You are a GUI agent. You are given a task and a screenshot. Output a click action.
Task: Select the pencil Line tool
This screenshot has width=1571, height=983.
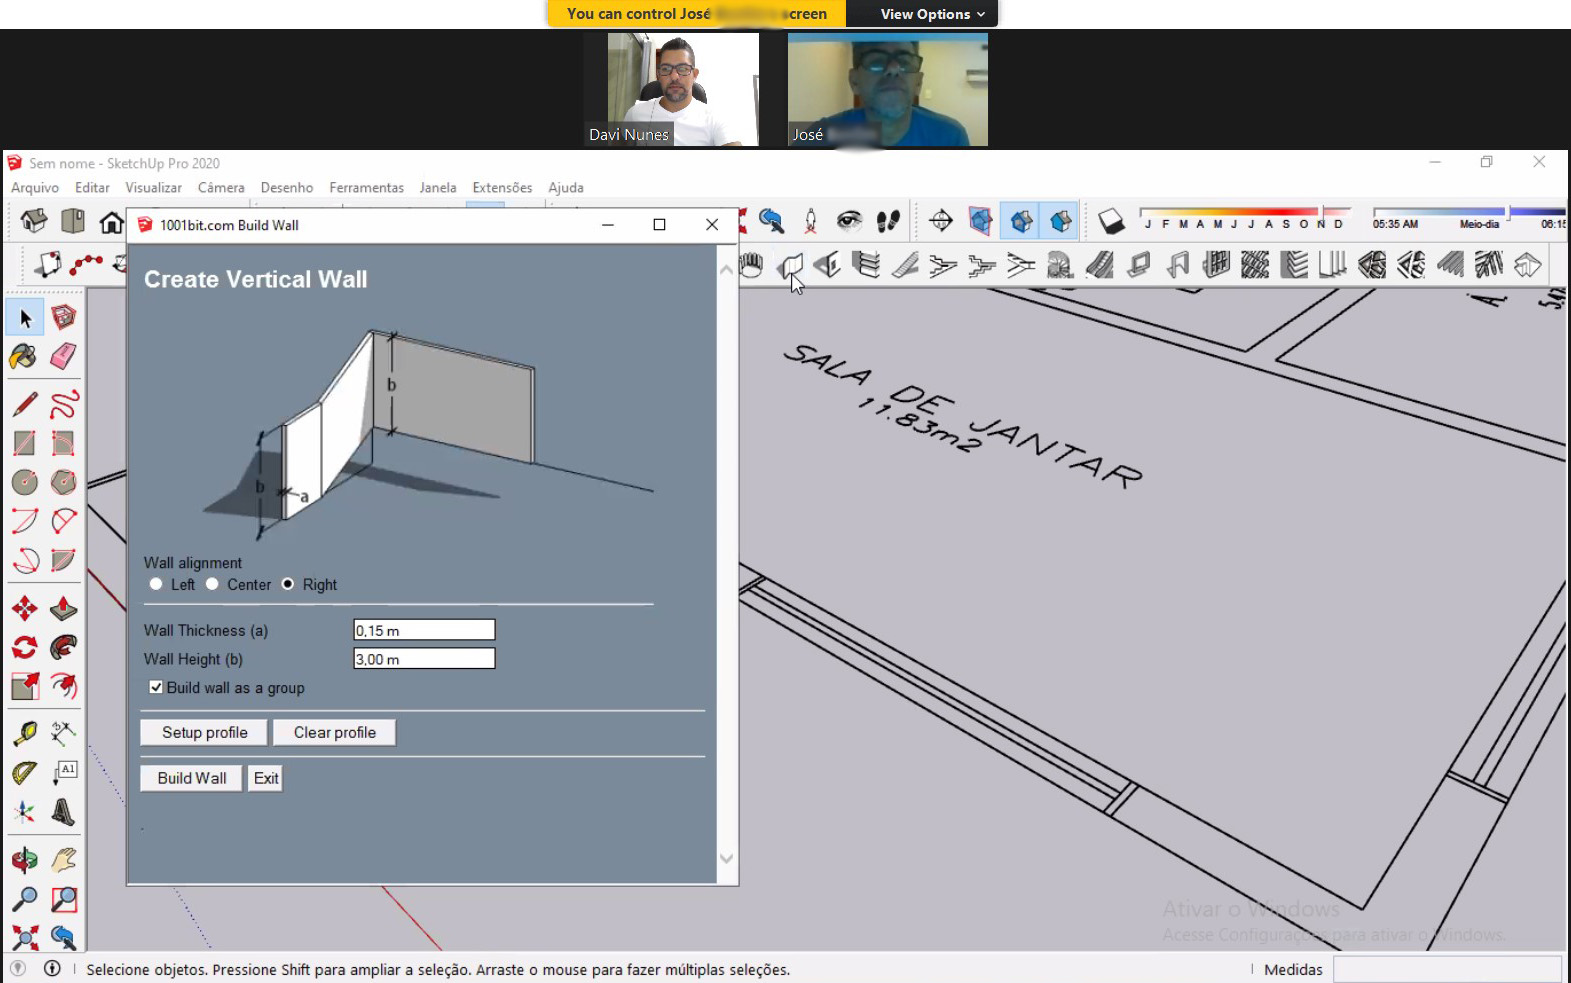[x=25, y=404]
